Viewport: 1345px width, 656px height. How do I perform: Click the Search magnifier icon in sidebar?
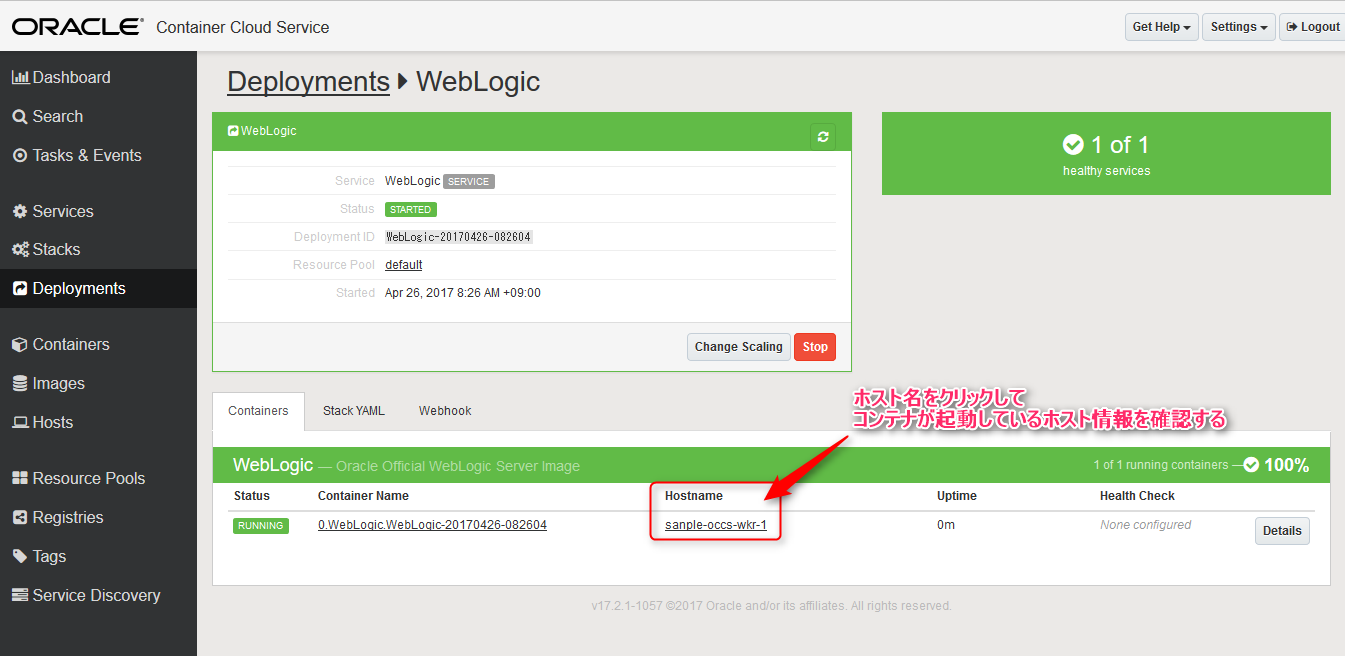(20, 116)
